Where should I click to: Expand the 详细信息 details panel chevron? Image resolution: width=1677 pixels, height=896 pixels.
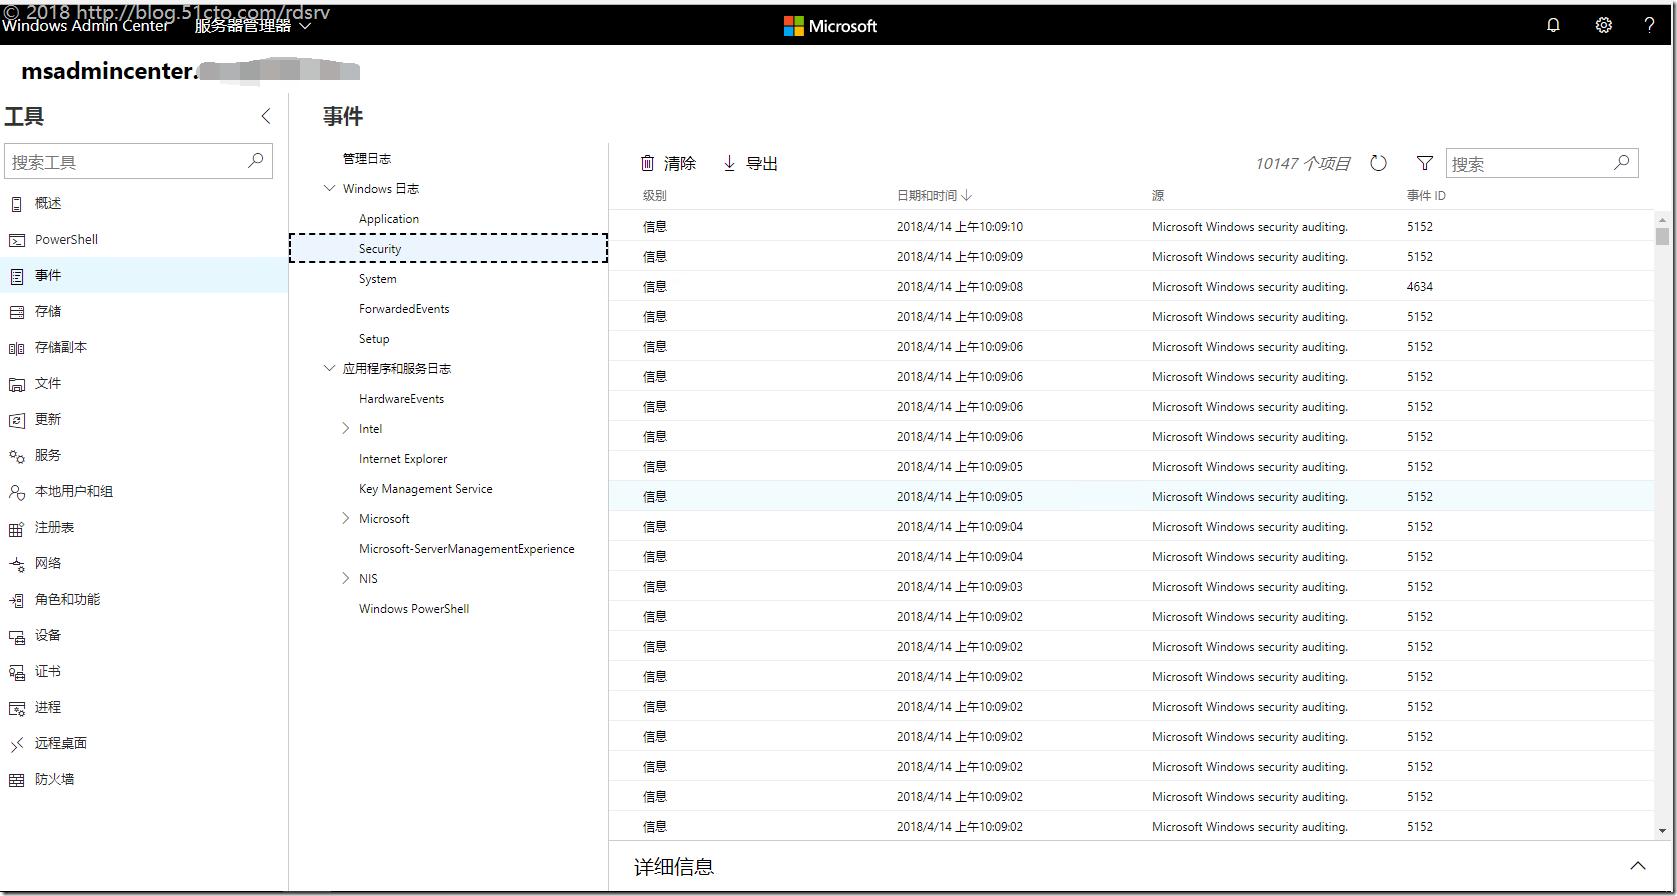(1638, 866)
